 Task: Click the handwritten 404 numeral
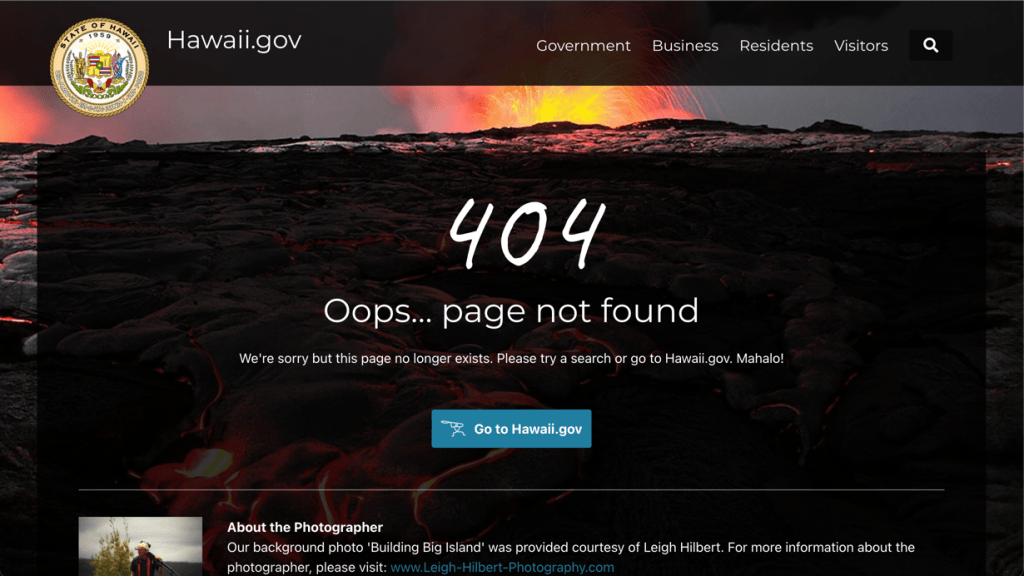click(526, 233)
